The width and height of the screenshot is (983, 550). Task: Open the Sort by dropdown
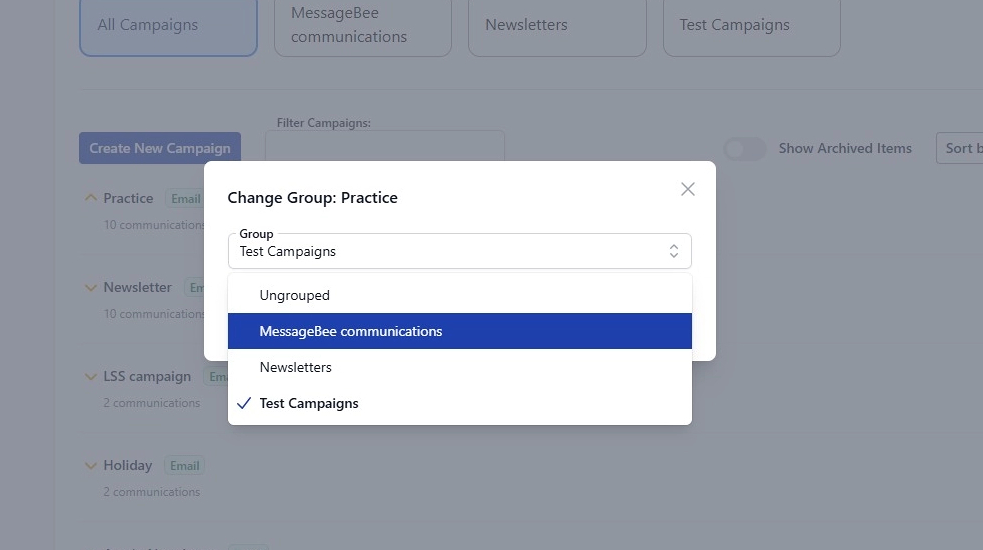pyautogui.click(x=960, y=148)
